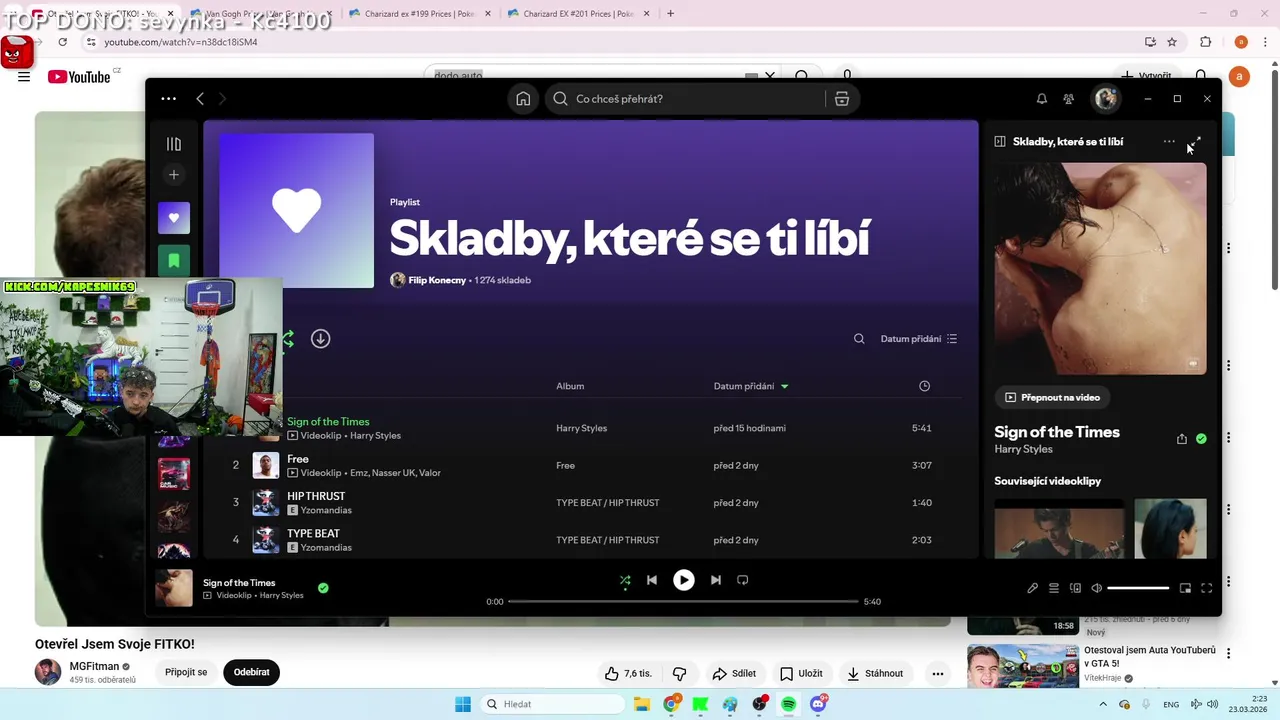Switch to the Van Gogh browser tab
This screenshot has width=1280, height=720.
(257, 14)
